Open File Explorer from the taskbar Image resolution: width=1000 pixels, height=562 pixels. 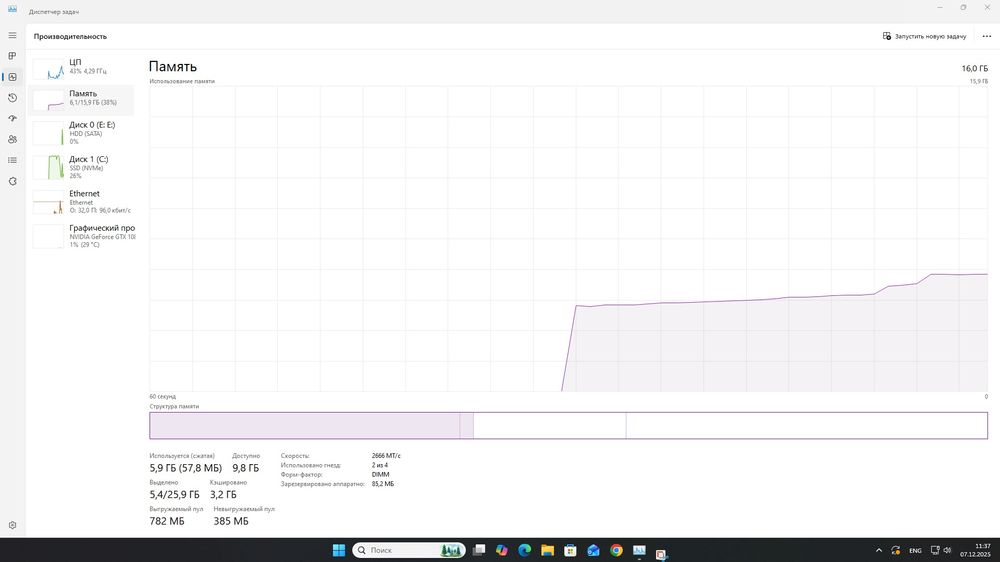click(547, 550)
